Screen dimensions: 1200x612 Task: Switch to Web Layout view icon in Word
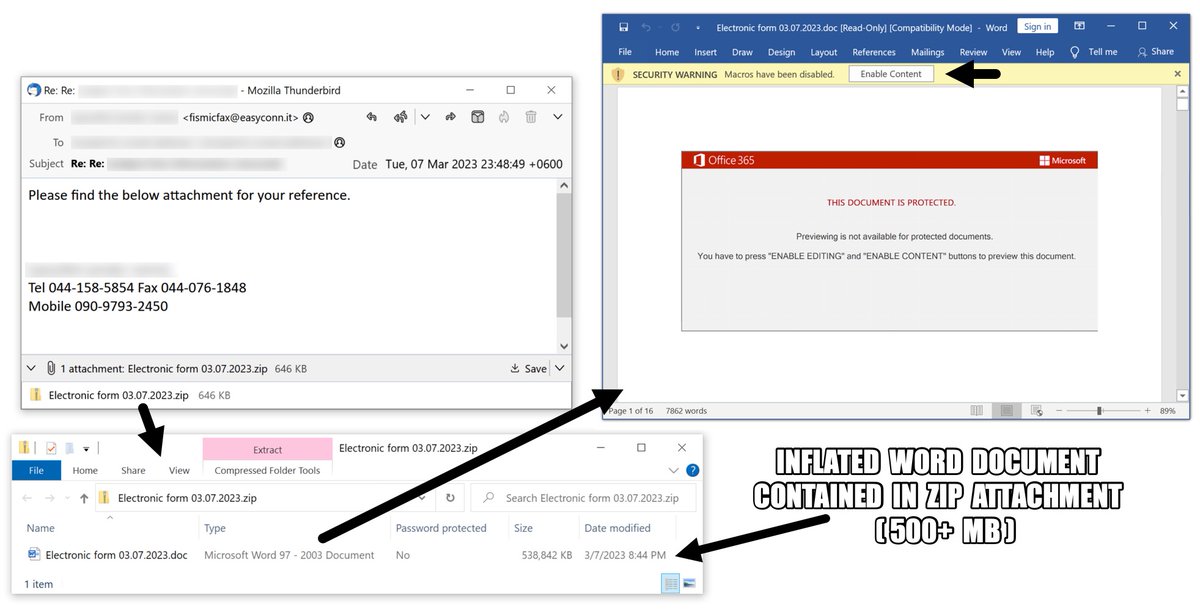tap(1037, 411)
